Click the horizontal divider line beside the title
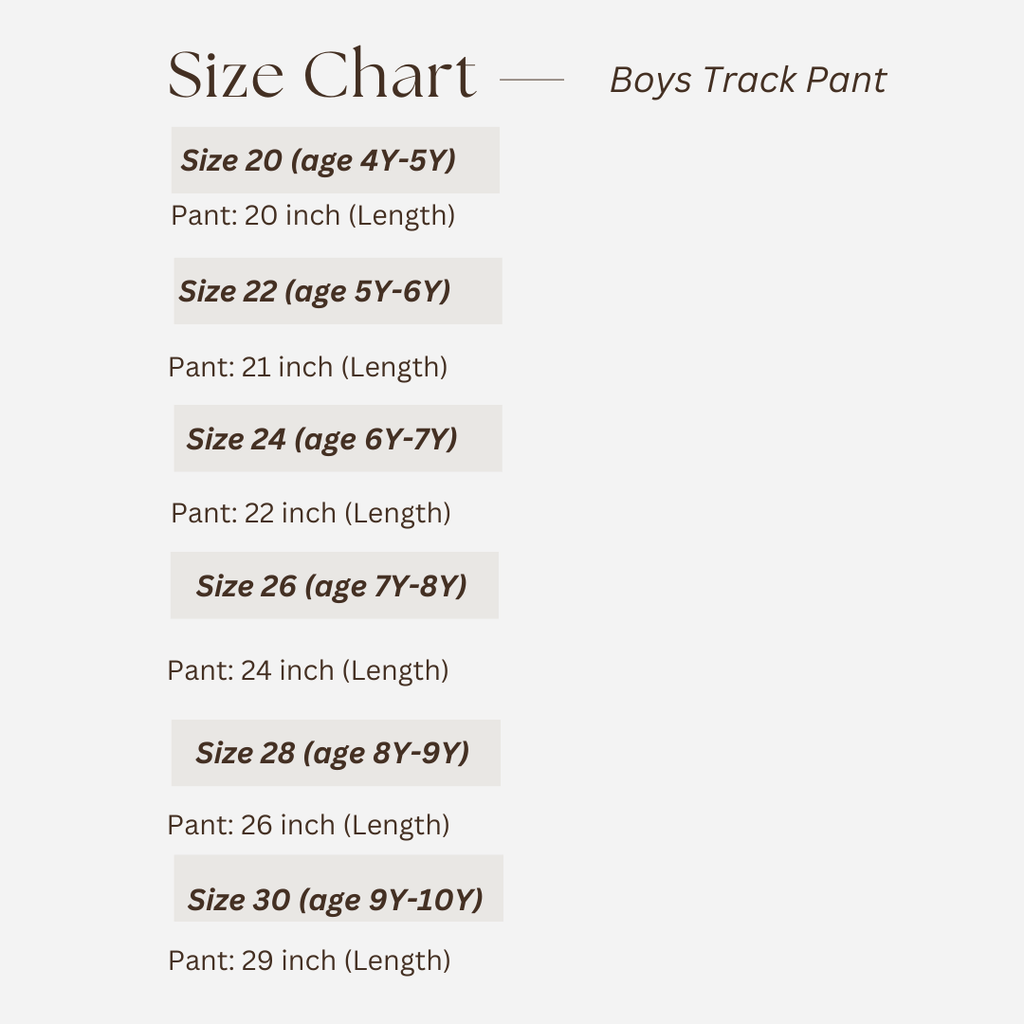1024x1024 pixels. (x=531, y=79)
